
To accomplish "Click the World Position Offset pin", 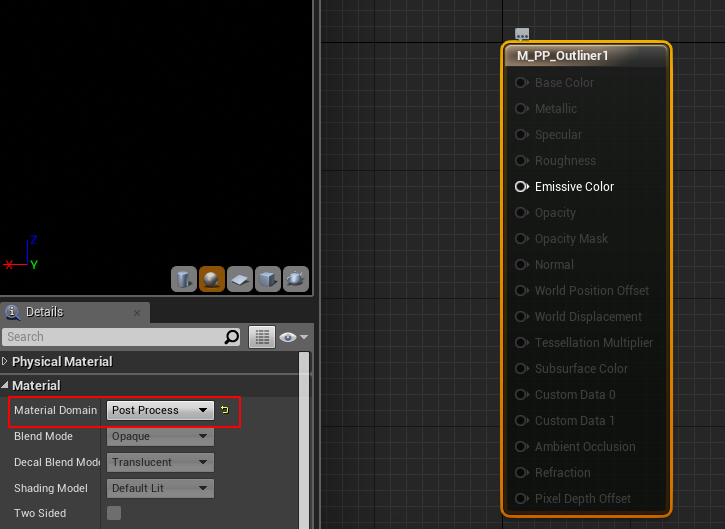I will tap(522, 290).
